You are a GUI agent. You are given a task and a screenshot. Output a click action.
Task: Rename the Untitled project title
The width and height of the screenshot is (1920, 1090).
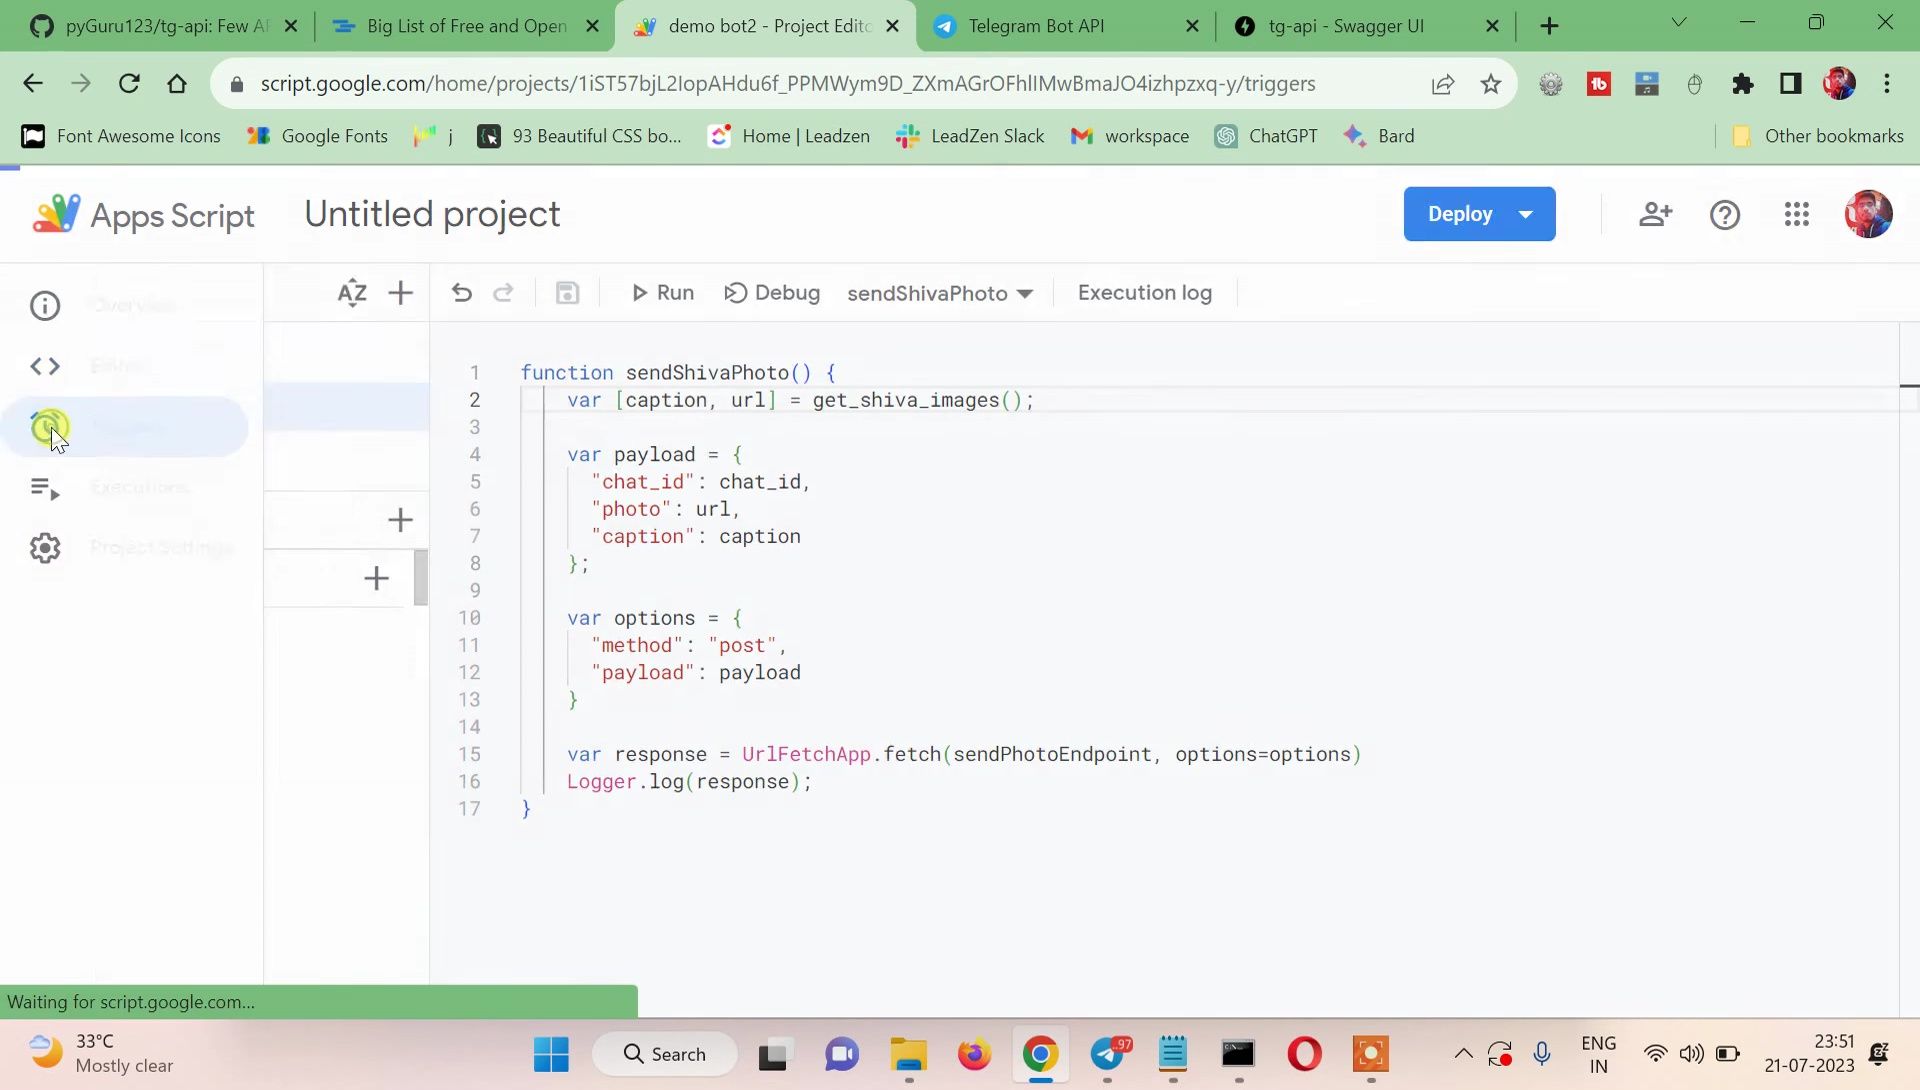(x=432, y=214)
